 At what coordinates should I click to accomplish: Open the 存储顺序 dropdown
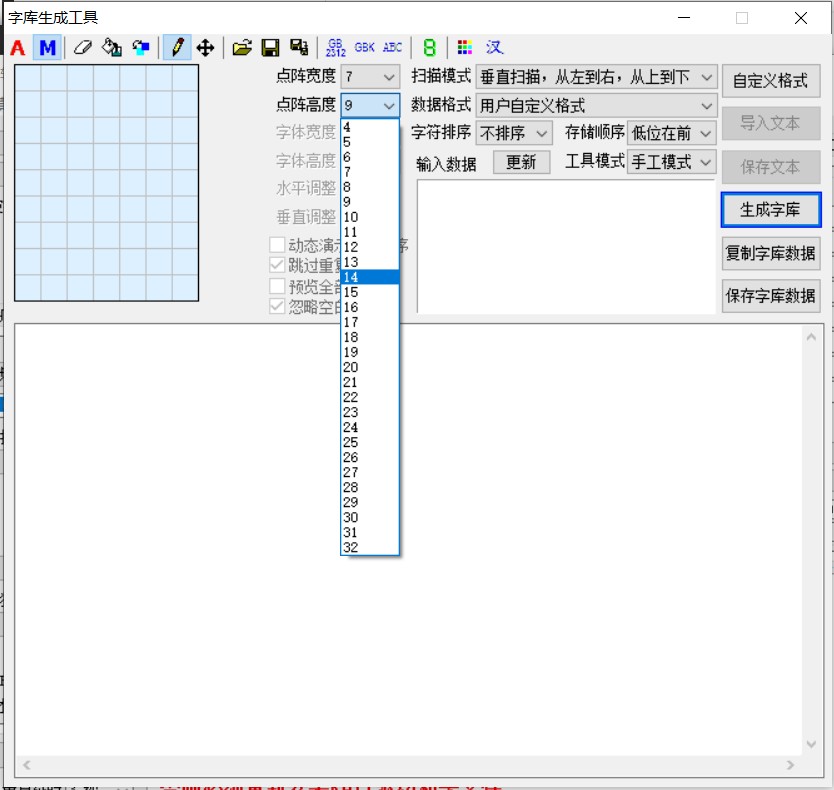point(672,134)
